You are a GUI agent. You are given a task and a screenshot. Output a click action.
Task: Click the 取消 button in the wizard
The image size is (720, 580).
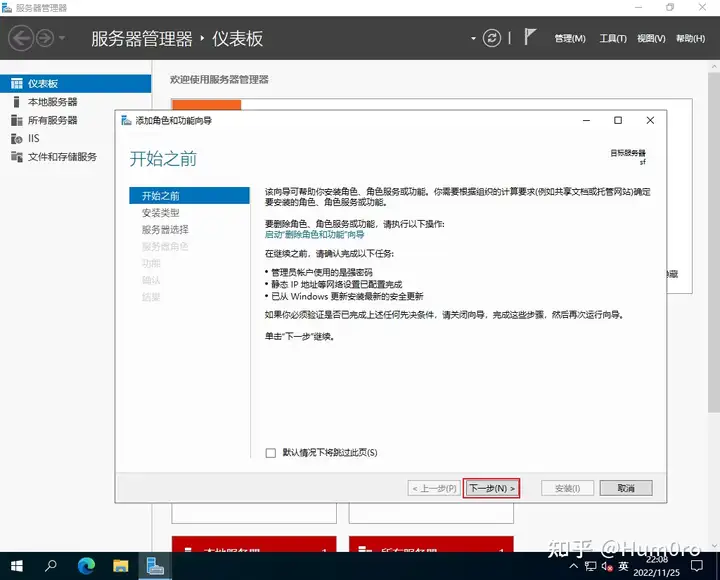pos(626,488)
